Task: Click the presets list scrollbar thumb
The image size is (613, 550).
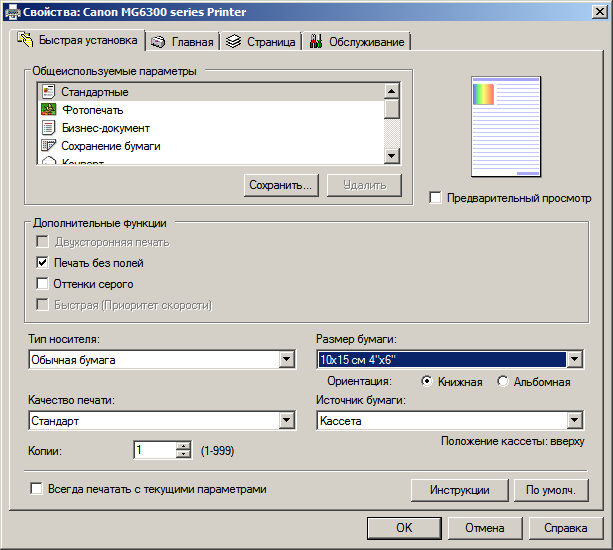Action: pos(392,109)
